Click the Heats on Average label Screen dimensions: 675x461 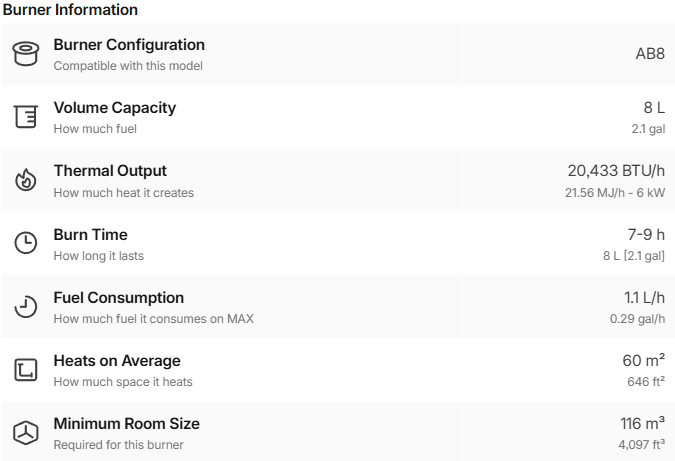click(117, 361)
